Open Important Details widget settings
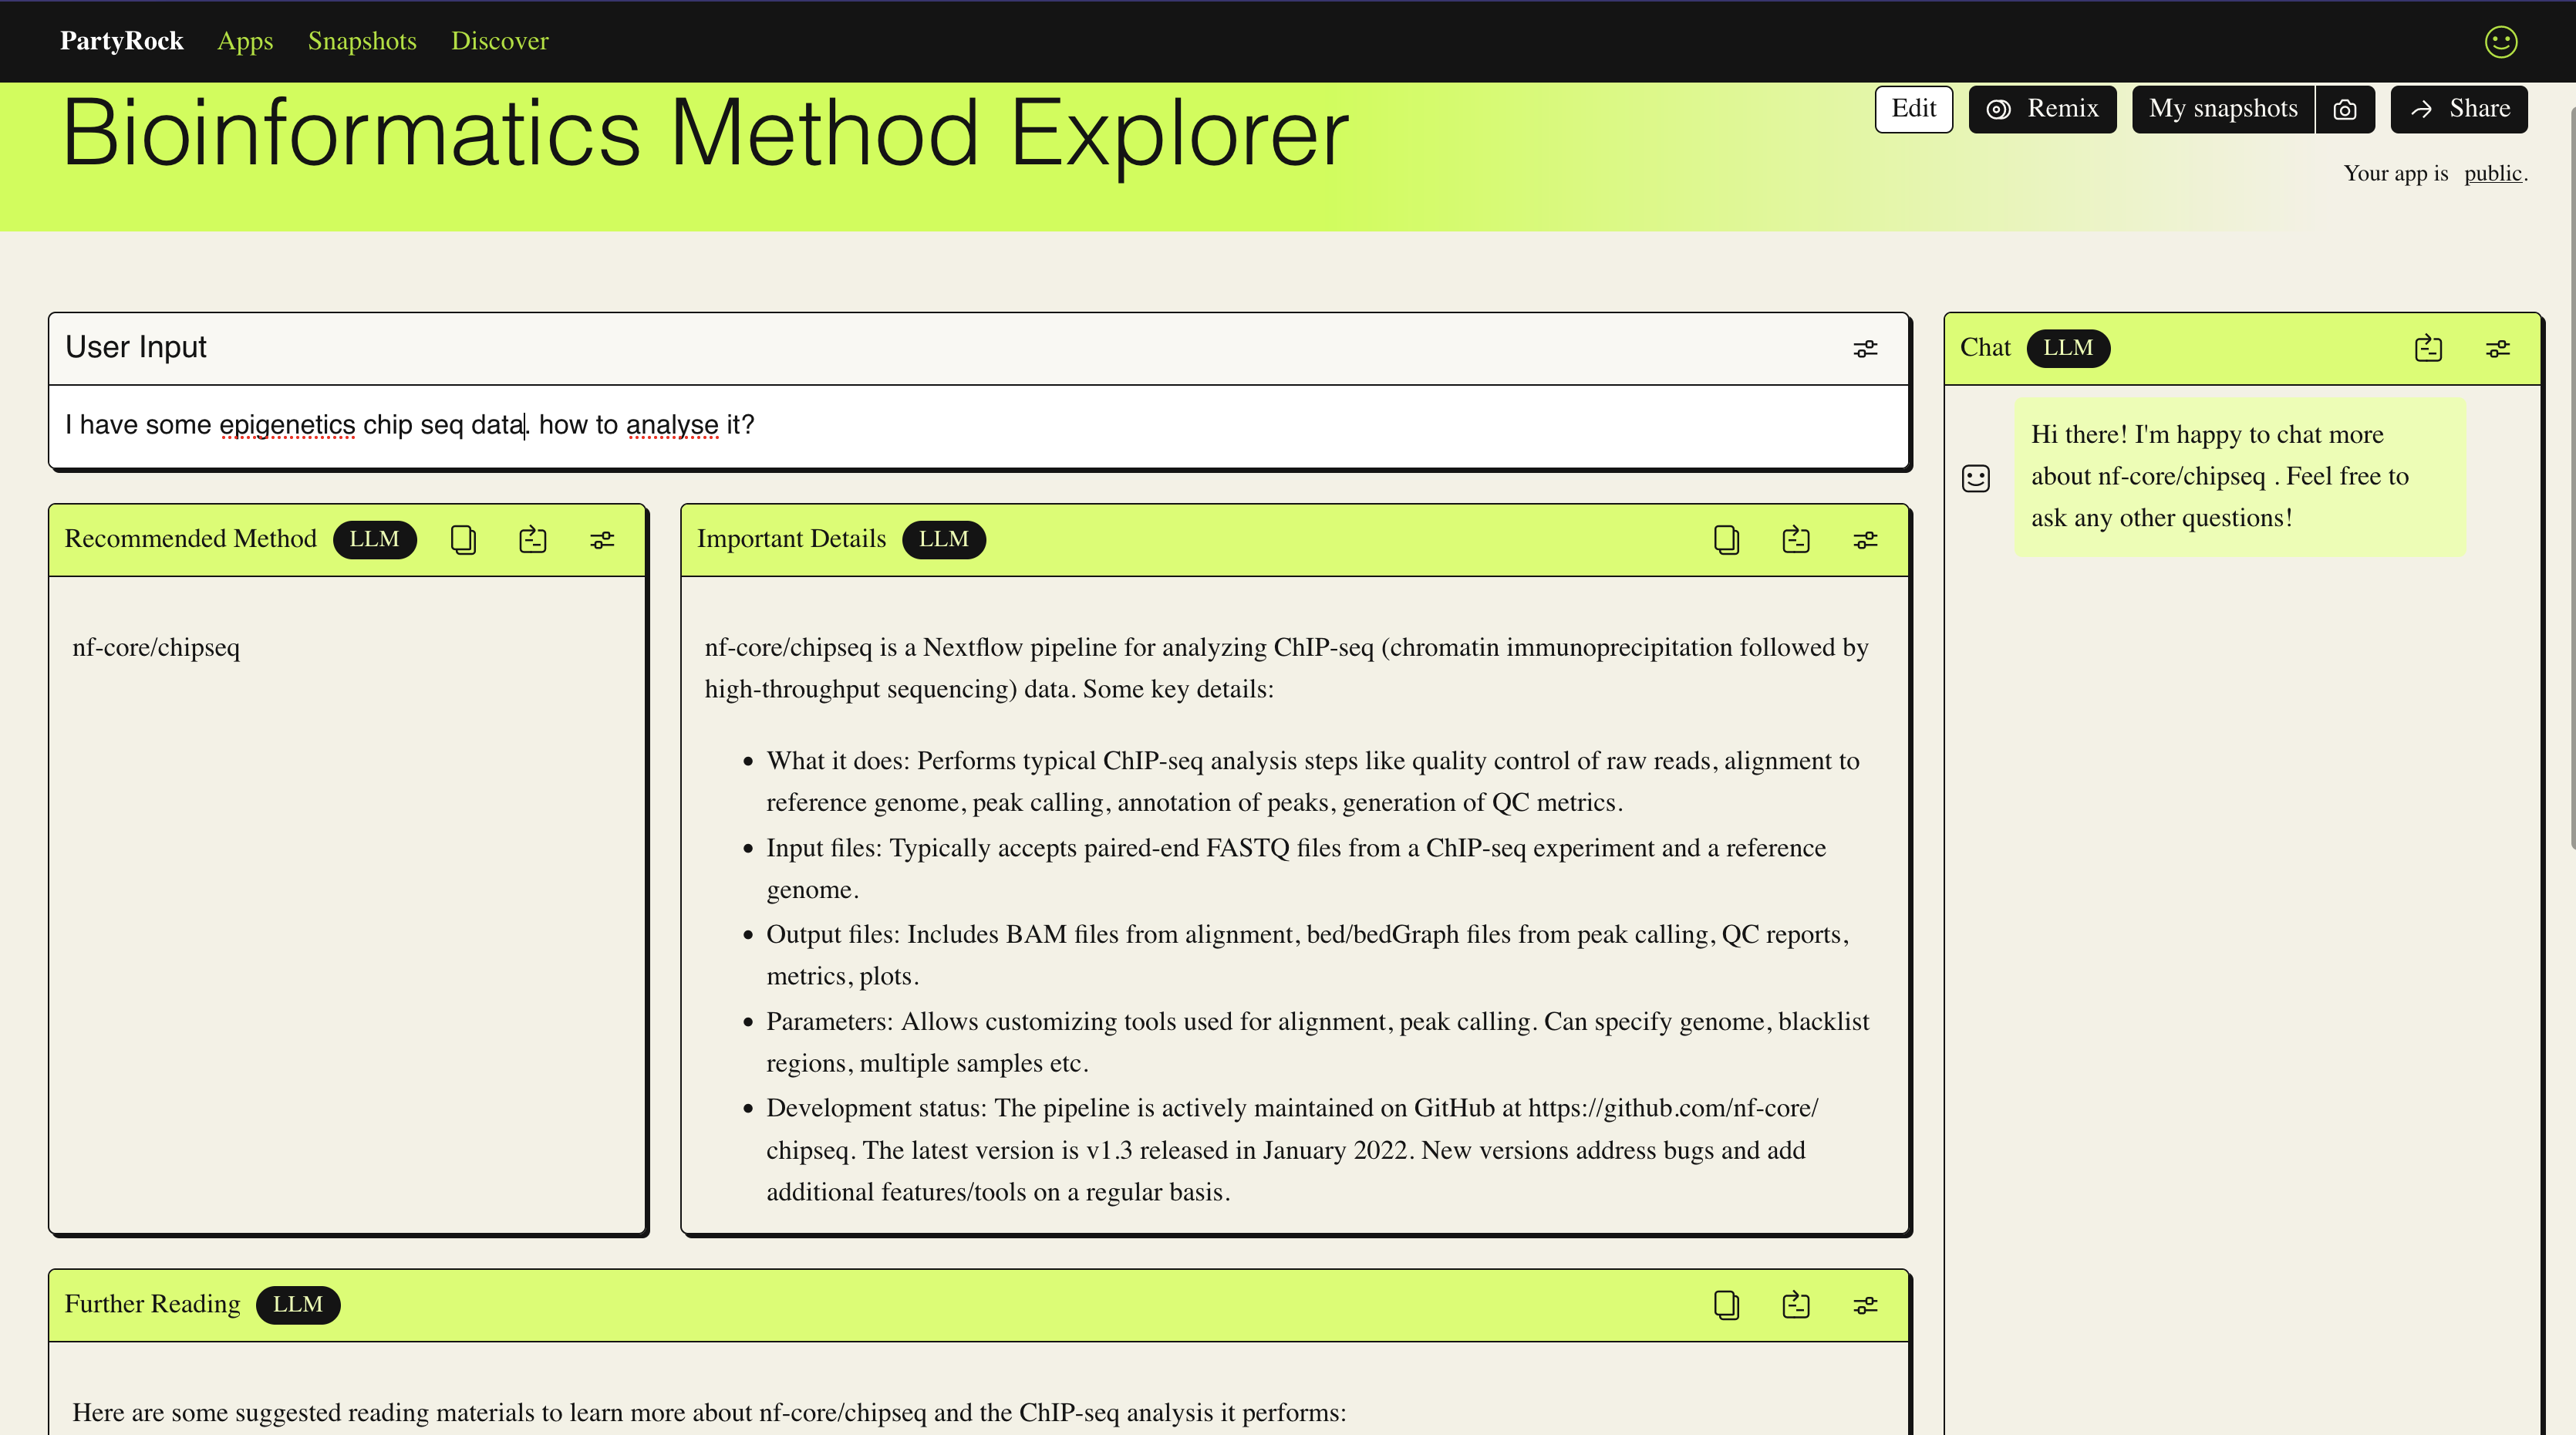 coord(1865,540)
